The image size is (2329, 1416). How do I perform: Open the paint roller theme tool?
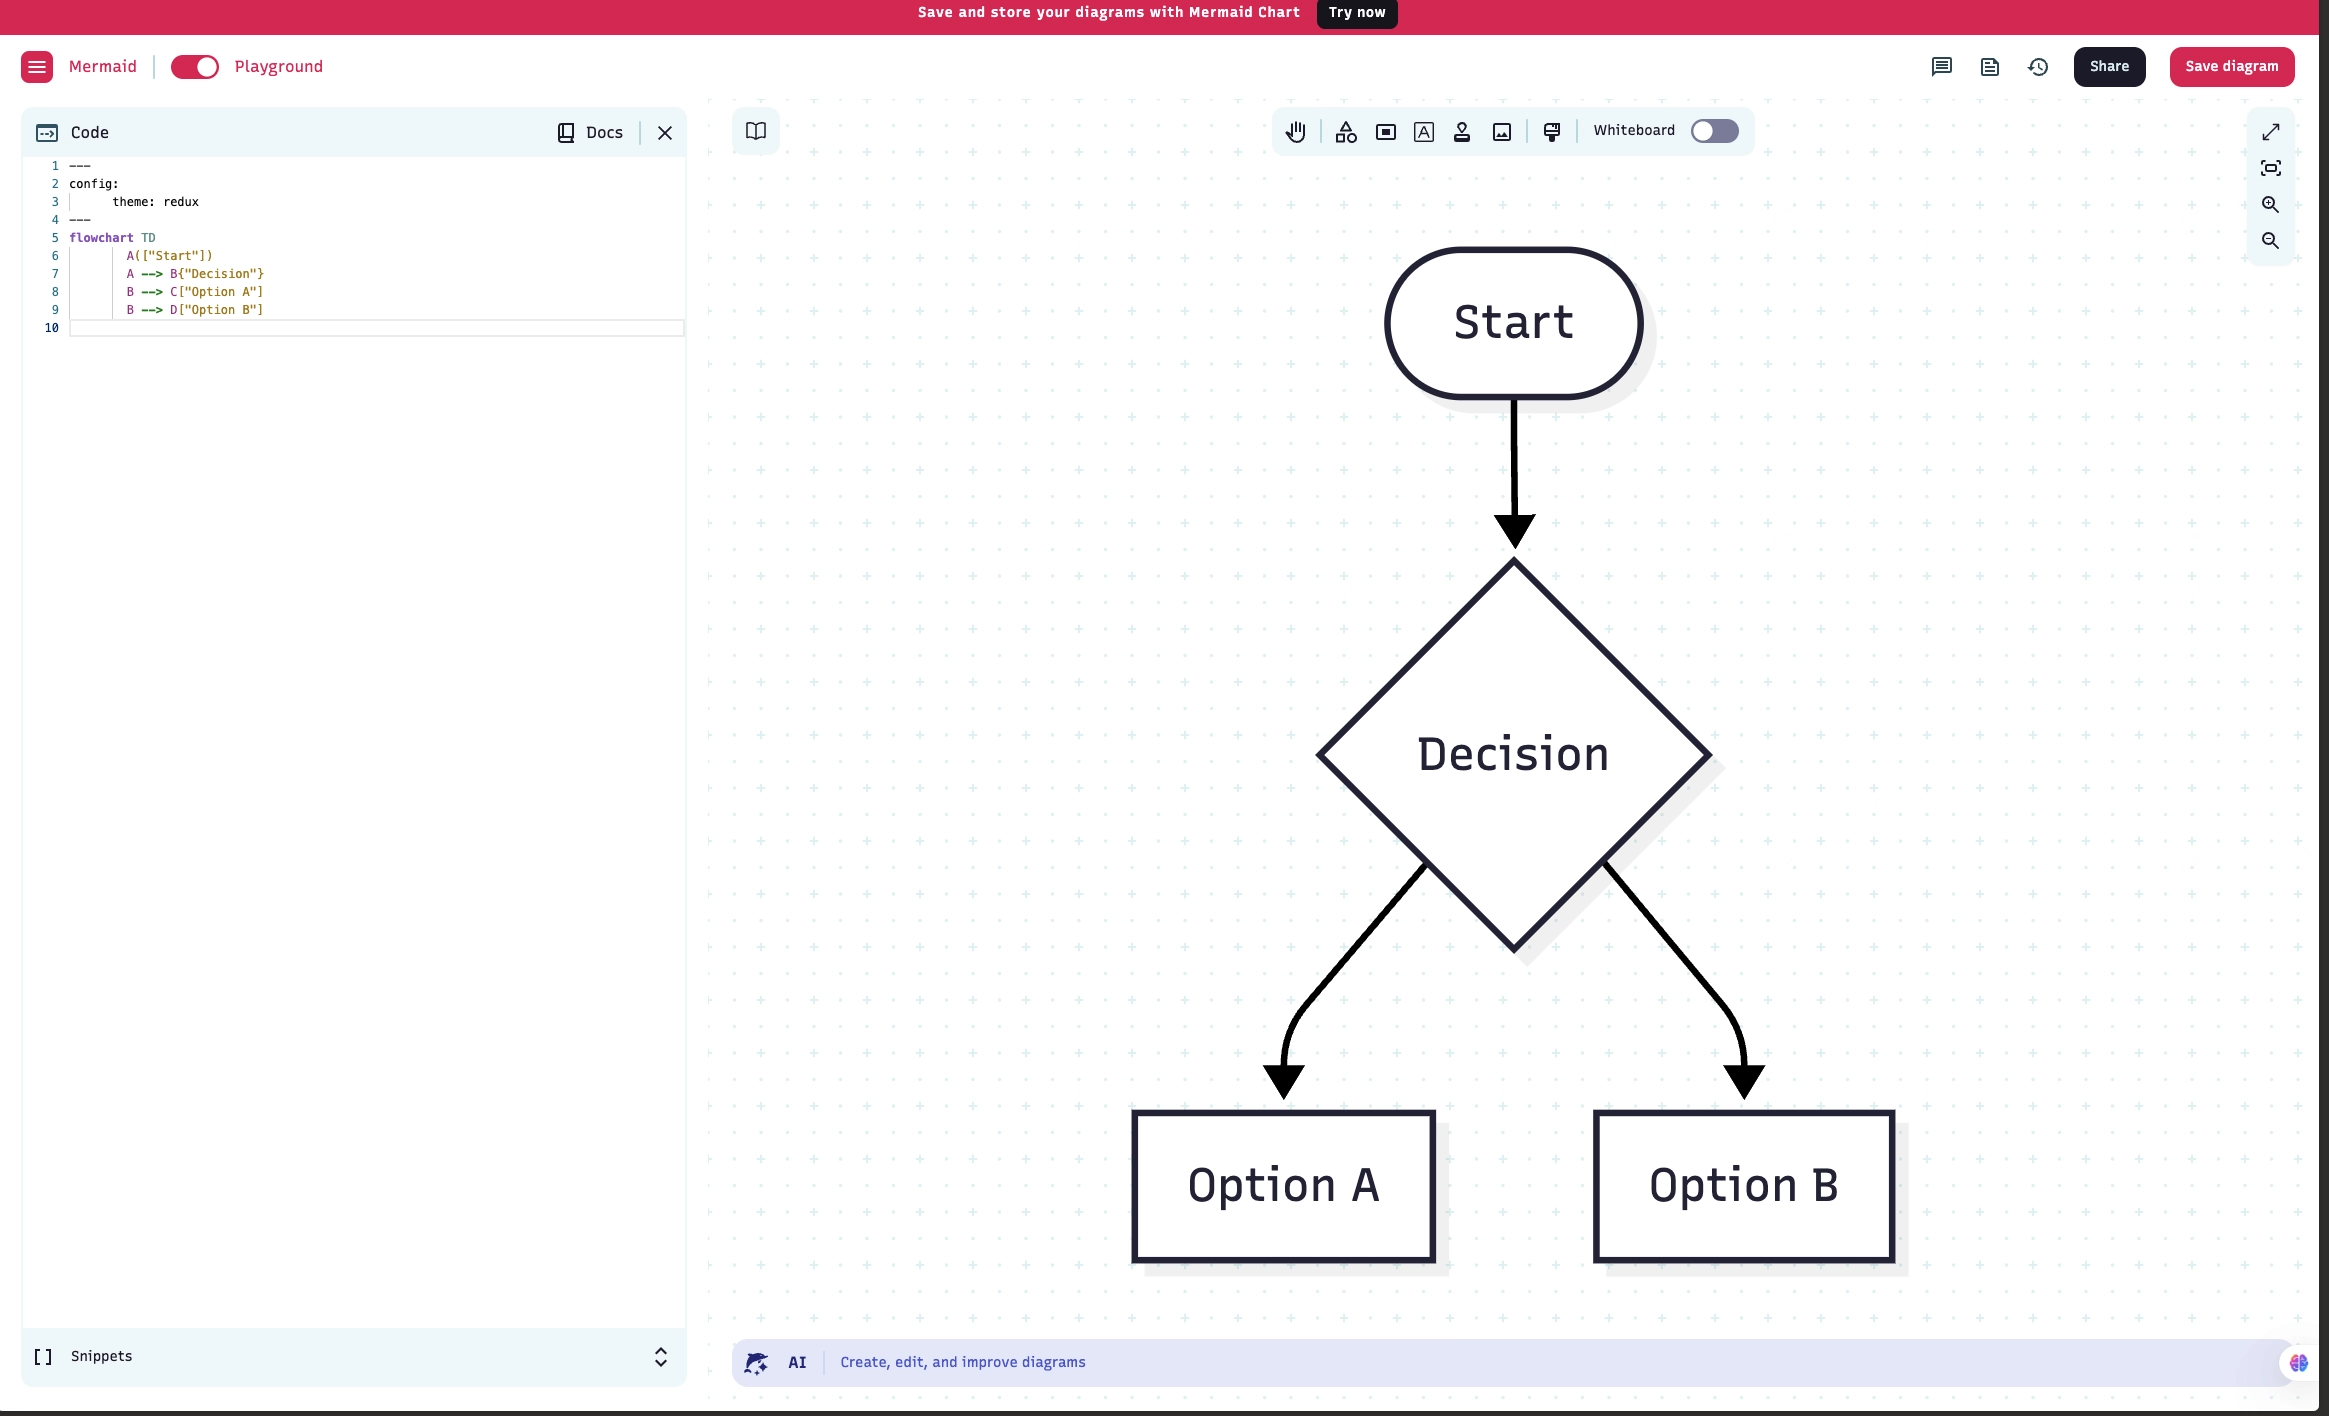(x=1552, y=132)
